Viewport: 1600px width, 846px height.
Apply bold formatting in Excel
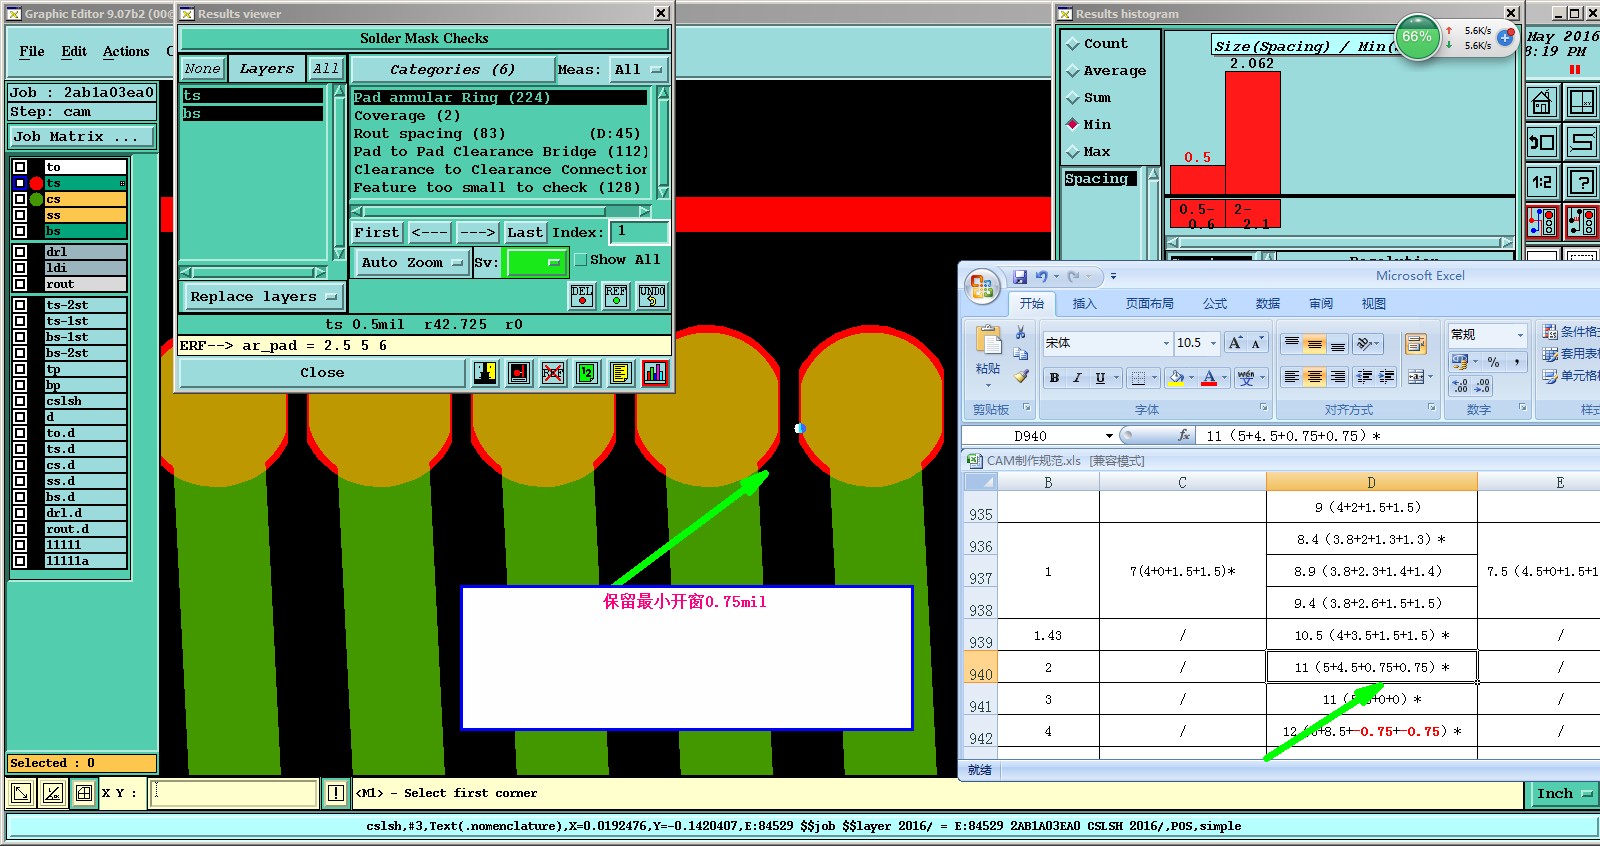pyautogui.click(x=1054, y=378)
